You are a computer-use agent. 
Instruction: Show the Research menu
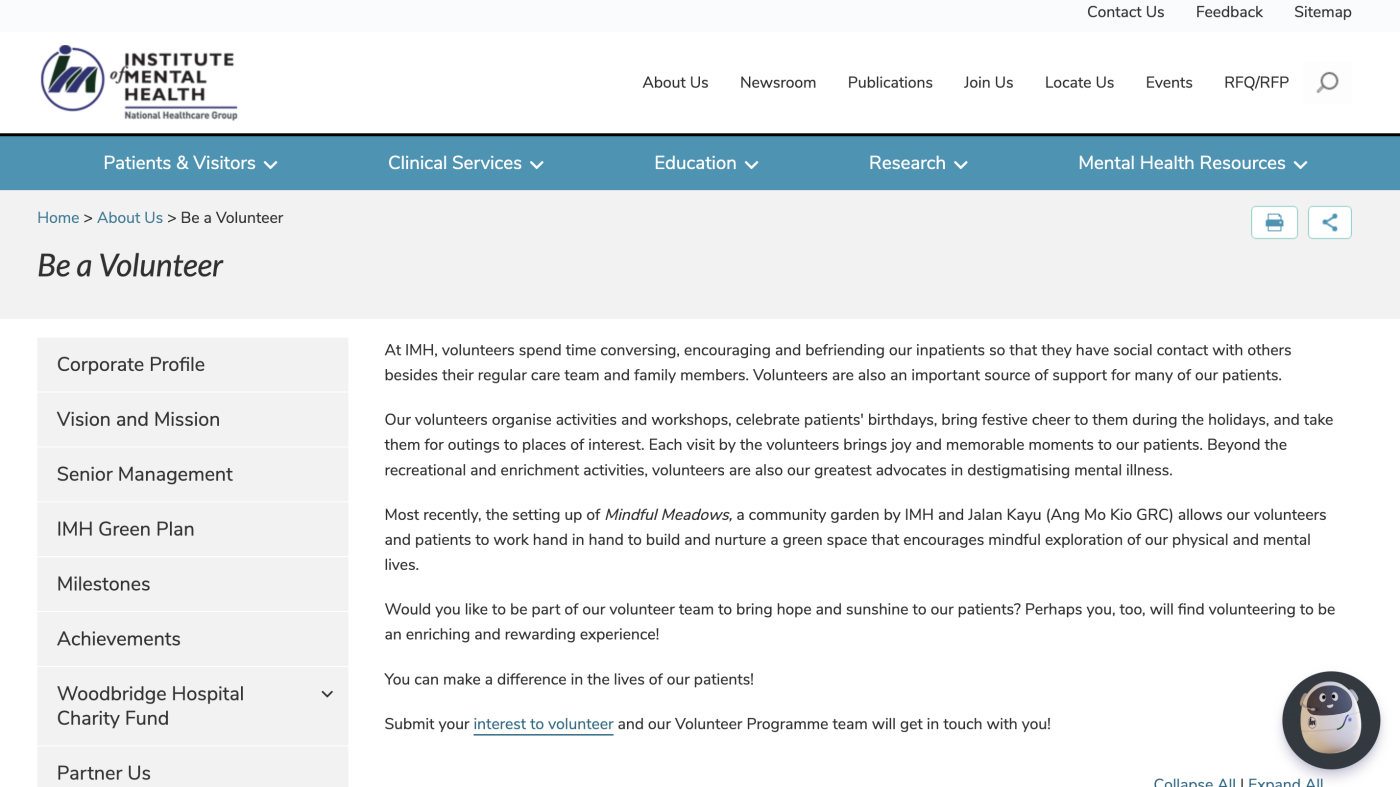(x=918, y=163)
